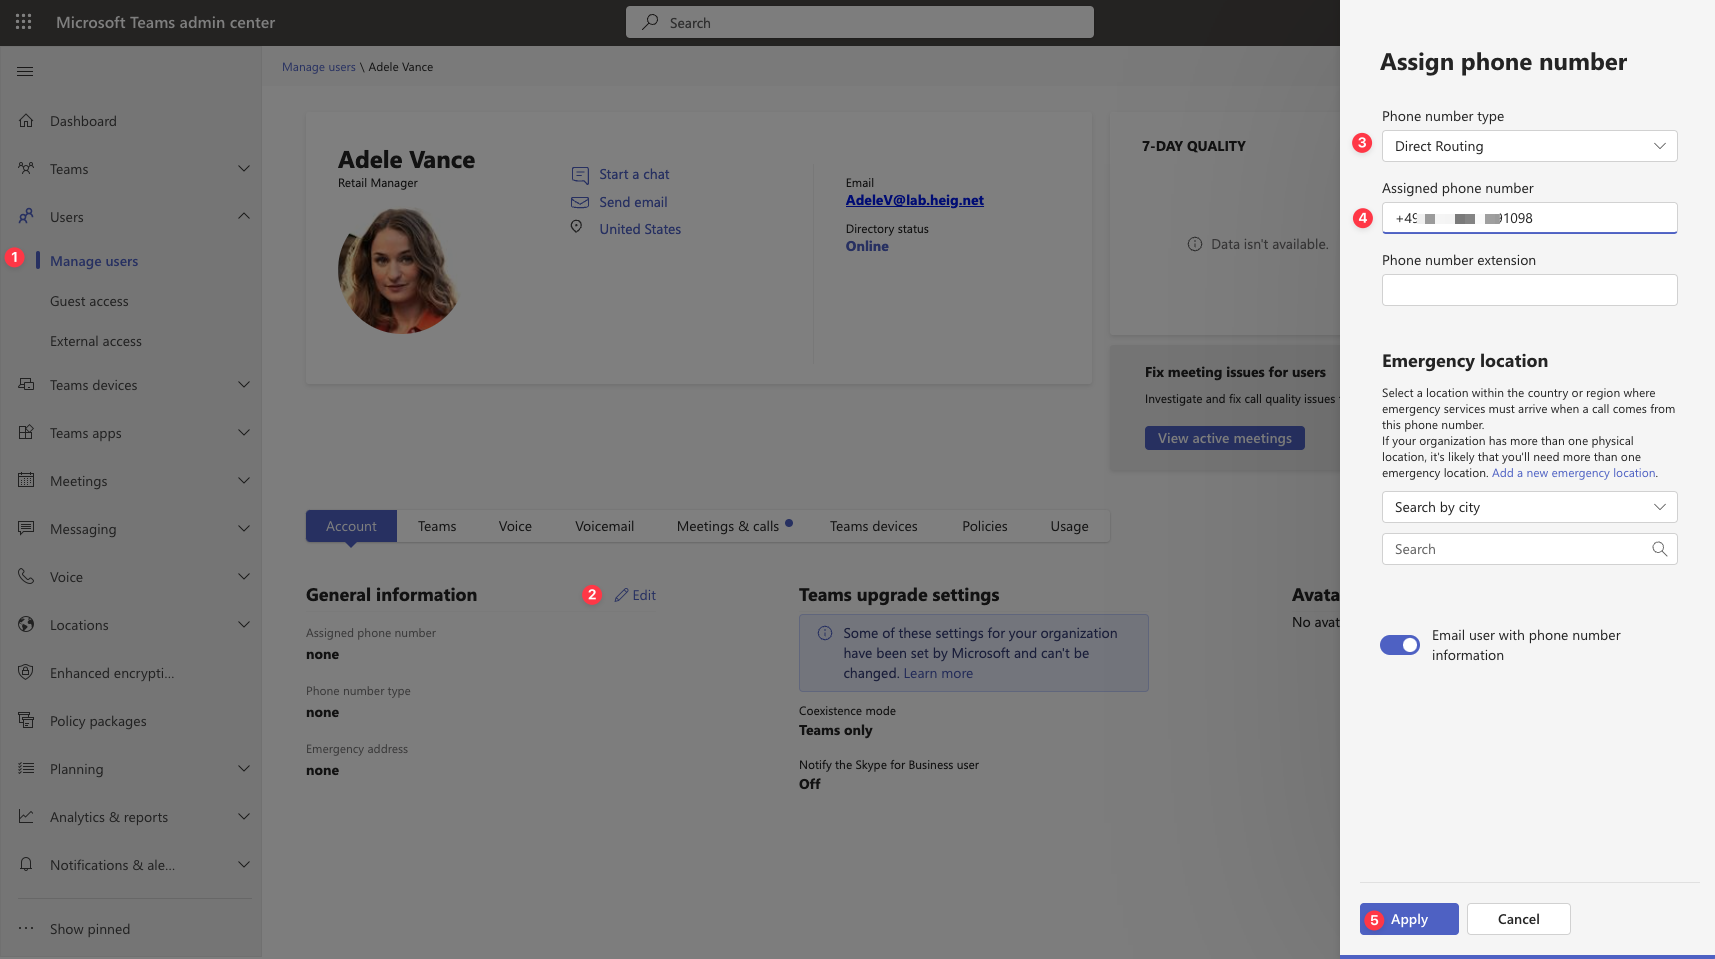This screenshot has height=959, width=1715.
Task: Click the Messaging chat icon
Action: pyautogui.click(x=26, y=528)
